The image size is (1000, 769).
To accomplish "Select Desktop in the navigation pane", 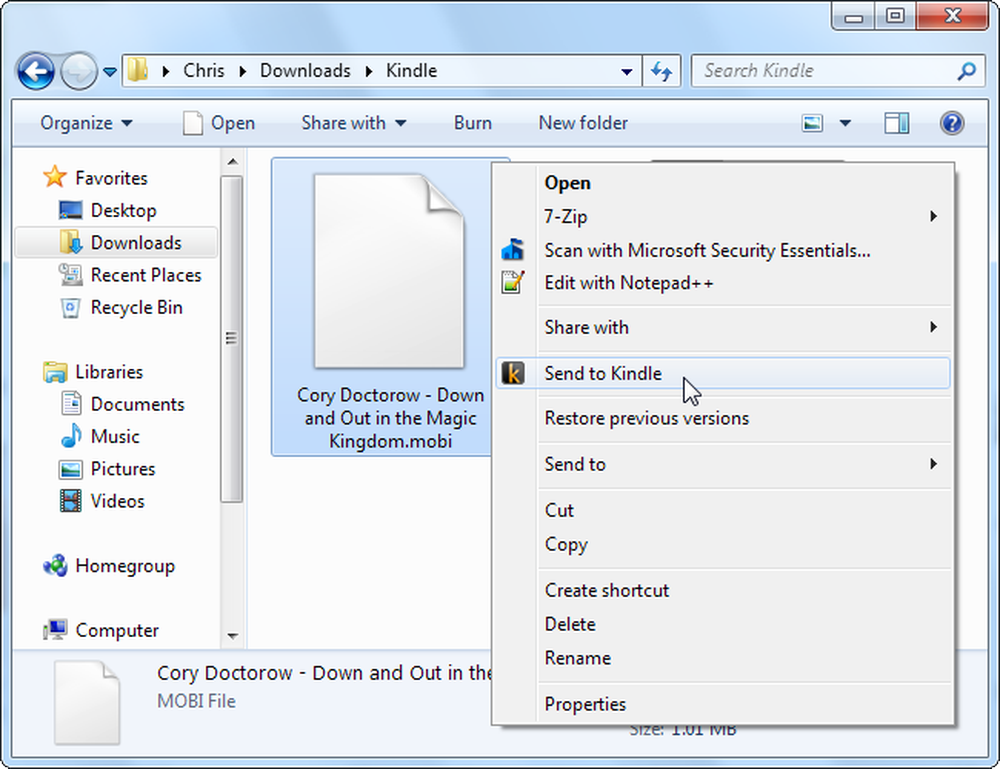I will [x=107, y=210].
